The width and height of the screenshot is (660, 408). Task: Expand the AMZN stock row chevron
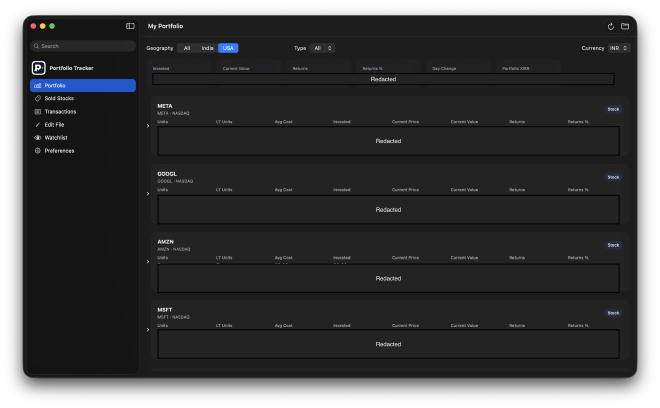click(148, 261)
